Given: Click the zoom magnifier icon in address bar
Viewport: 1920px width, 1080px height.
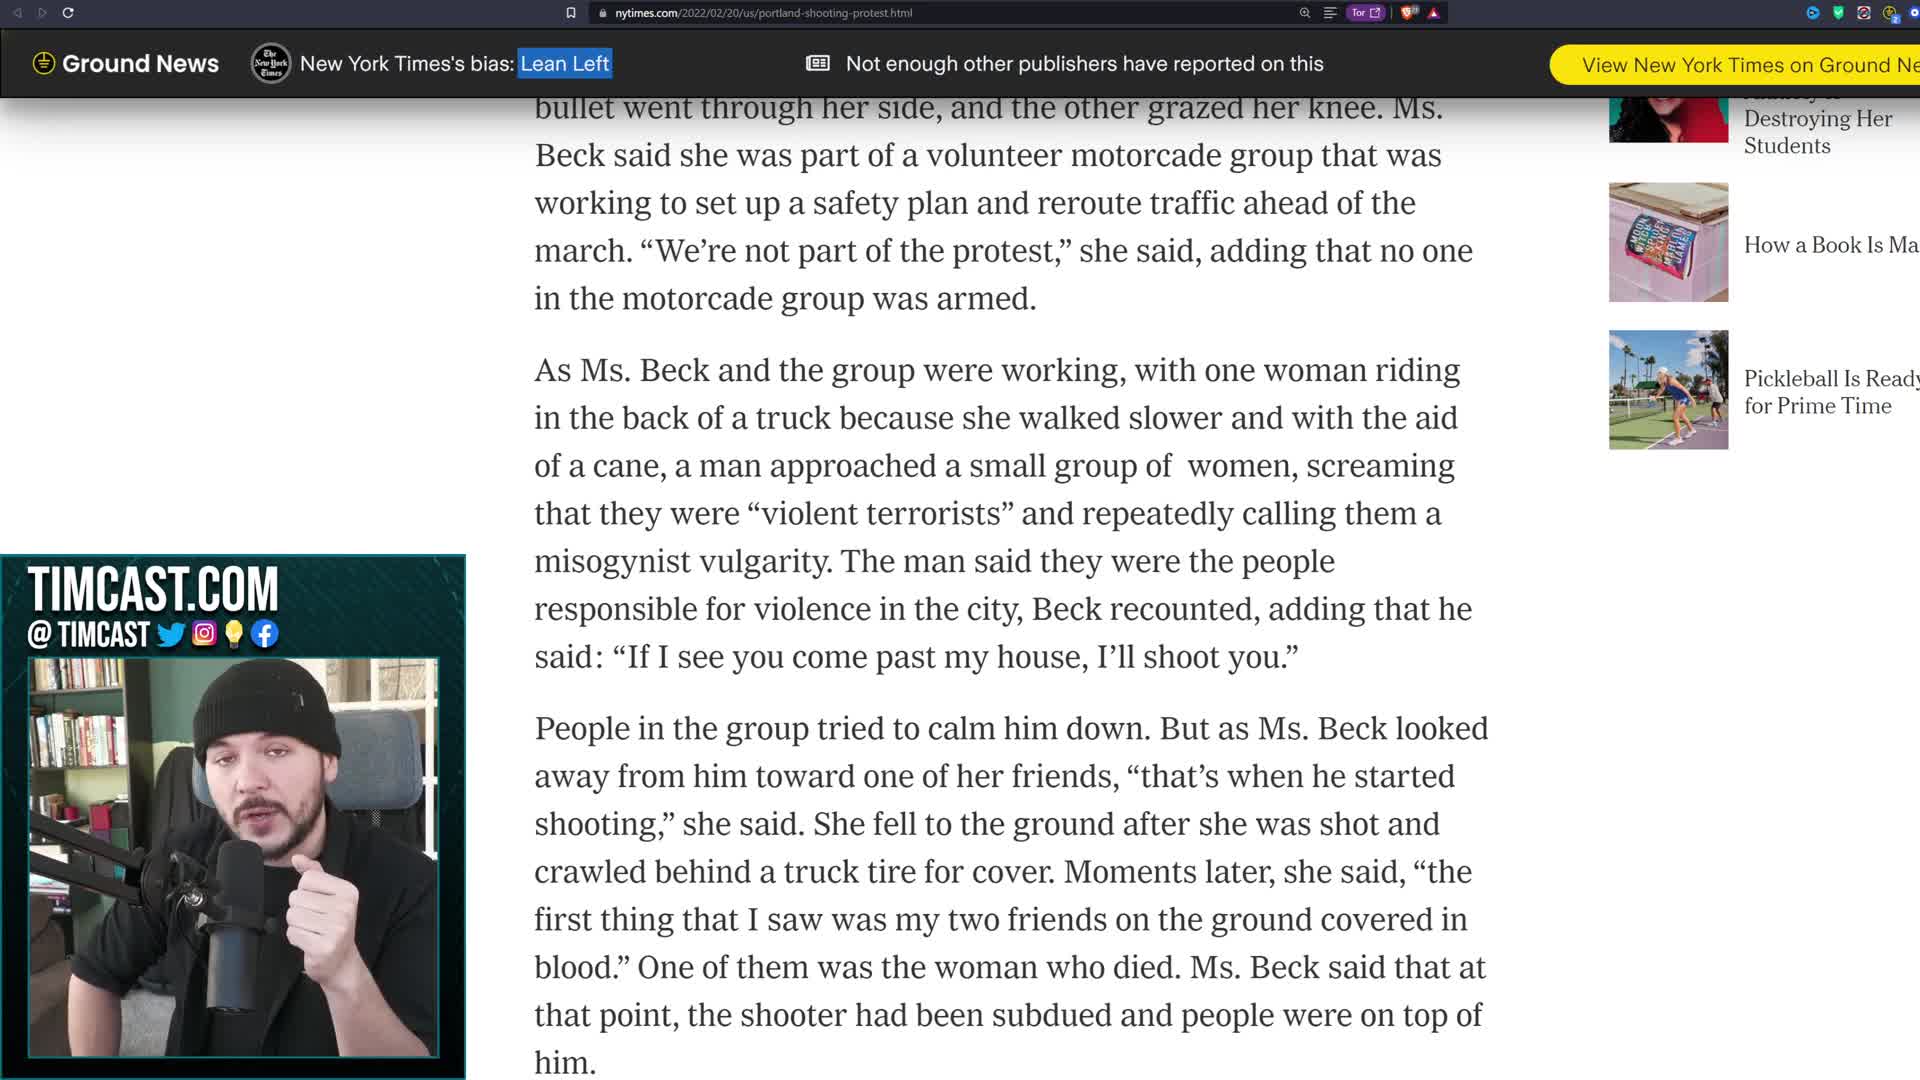Looking at the screenshot, I should pos(1304,13).
